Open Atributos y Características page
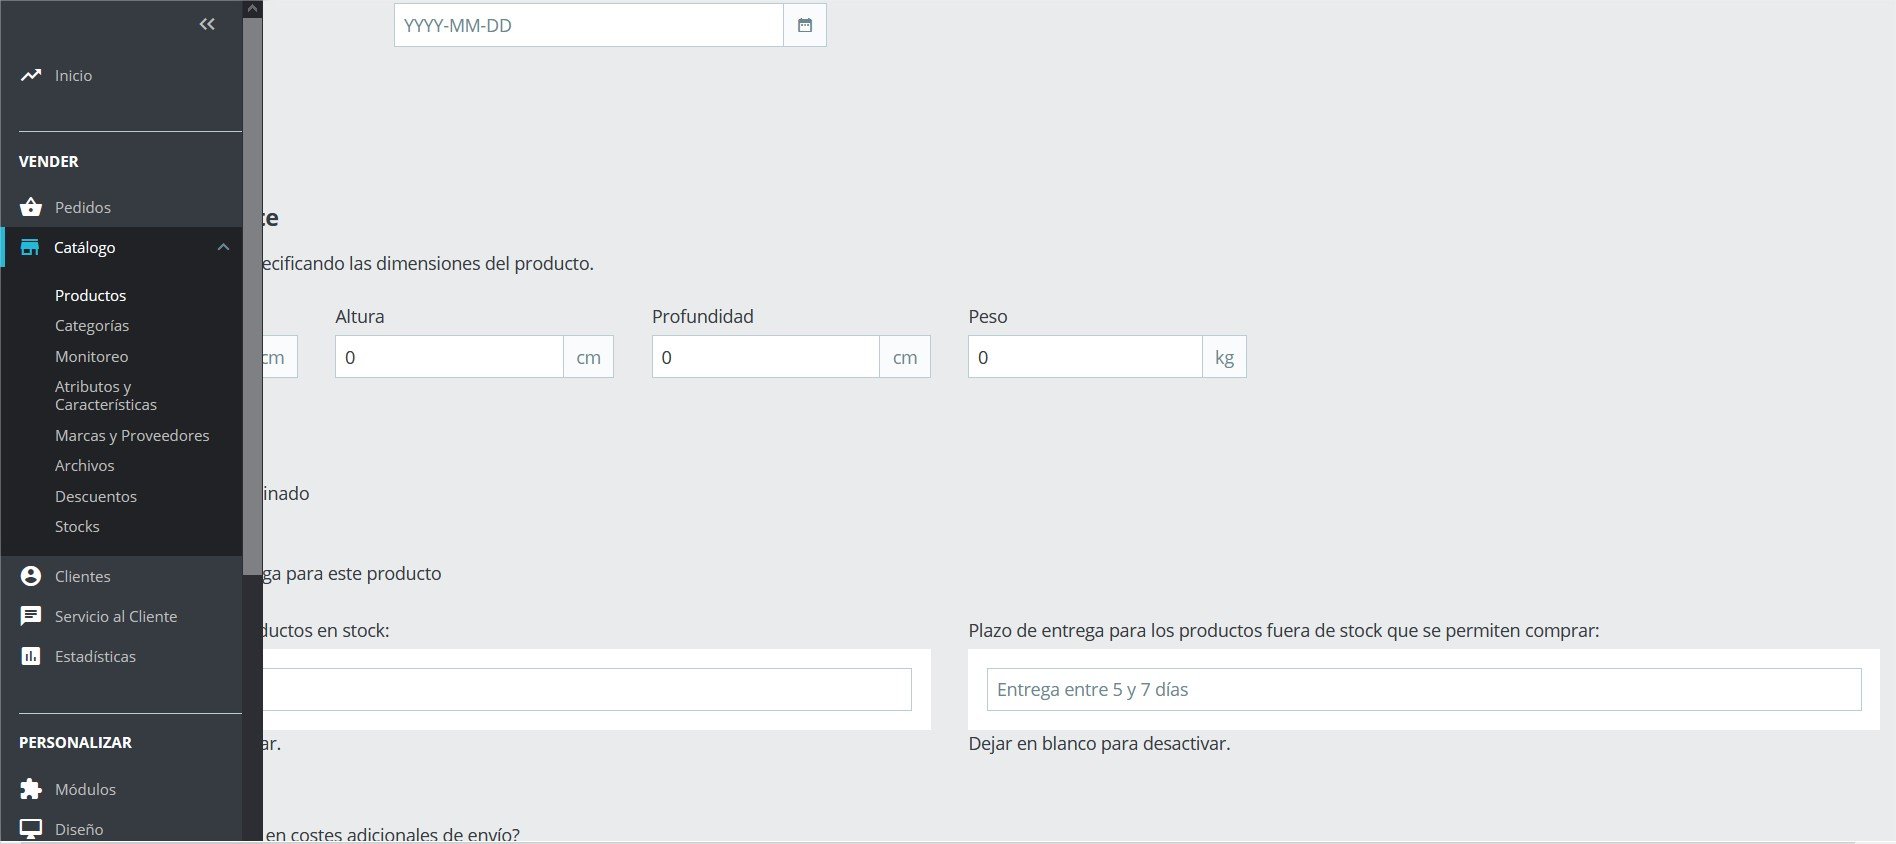The image size is (1896, 844). click(106, 395)
